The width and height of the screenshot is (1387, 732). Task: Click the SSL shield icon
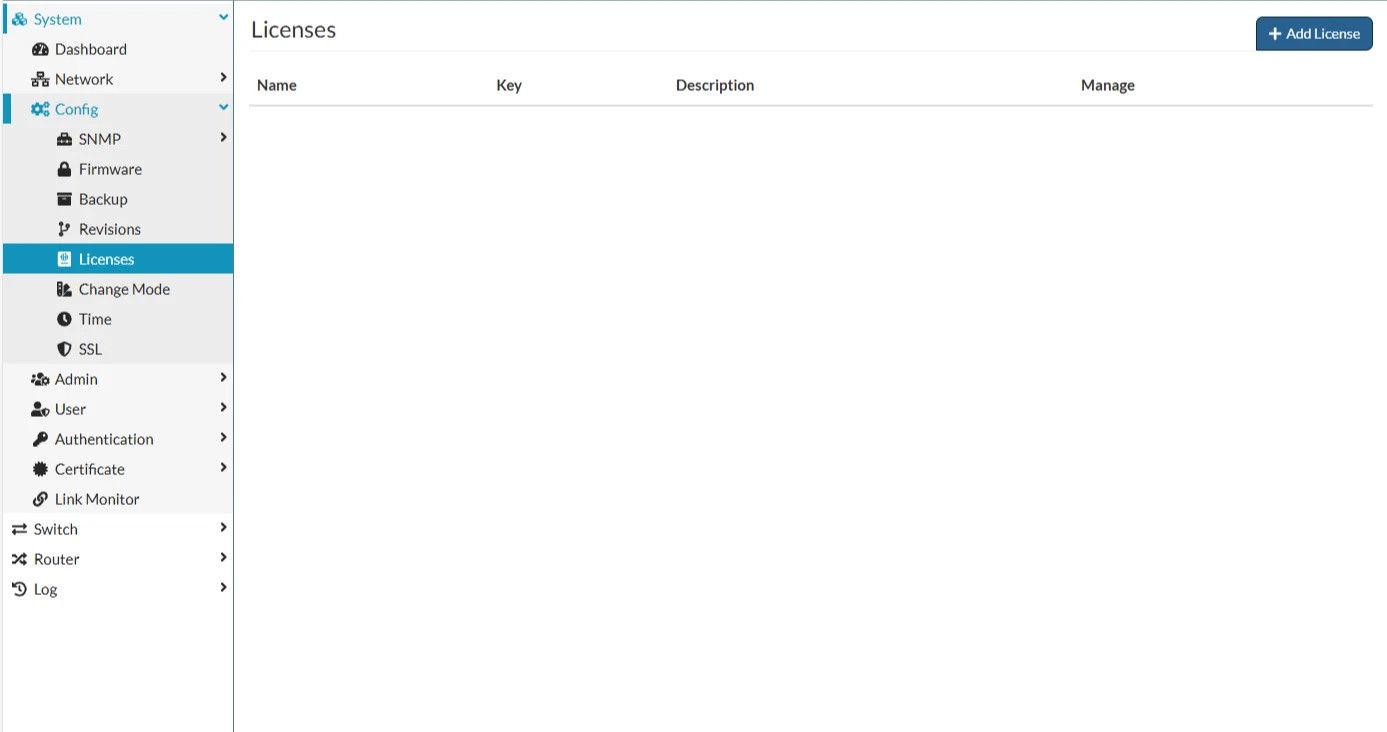(x=64, y=349)
